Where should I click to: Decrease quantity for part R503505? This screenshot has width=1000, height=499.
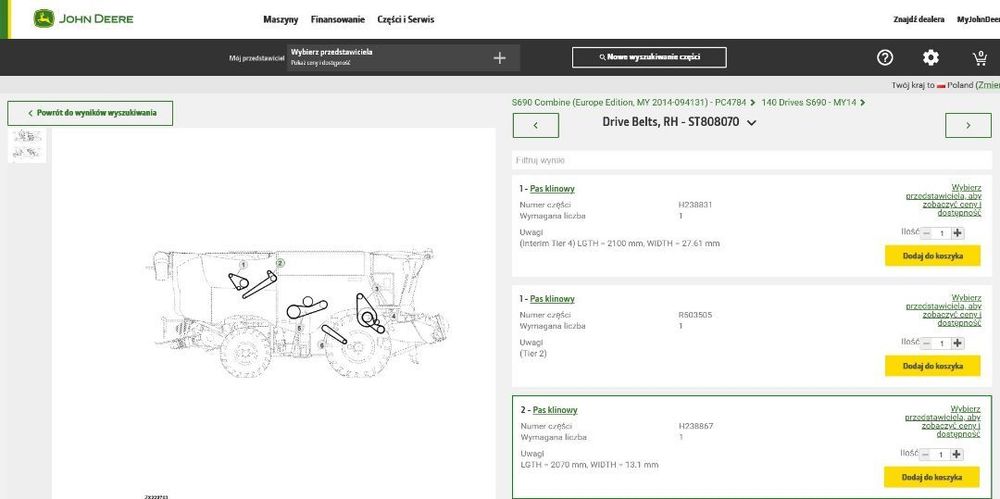[926, 343]
